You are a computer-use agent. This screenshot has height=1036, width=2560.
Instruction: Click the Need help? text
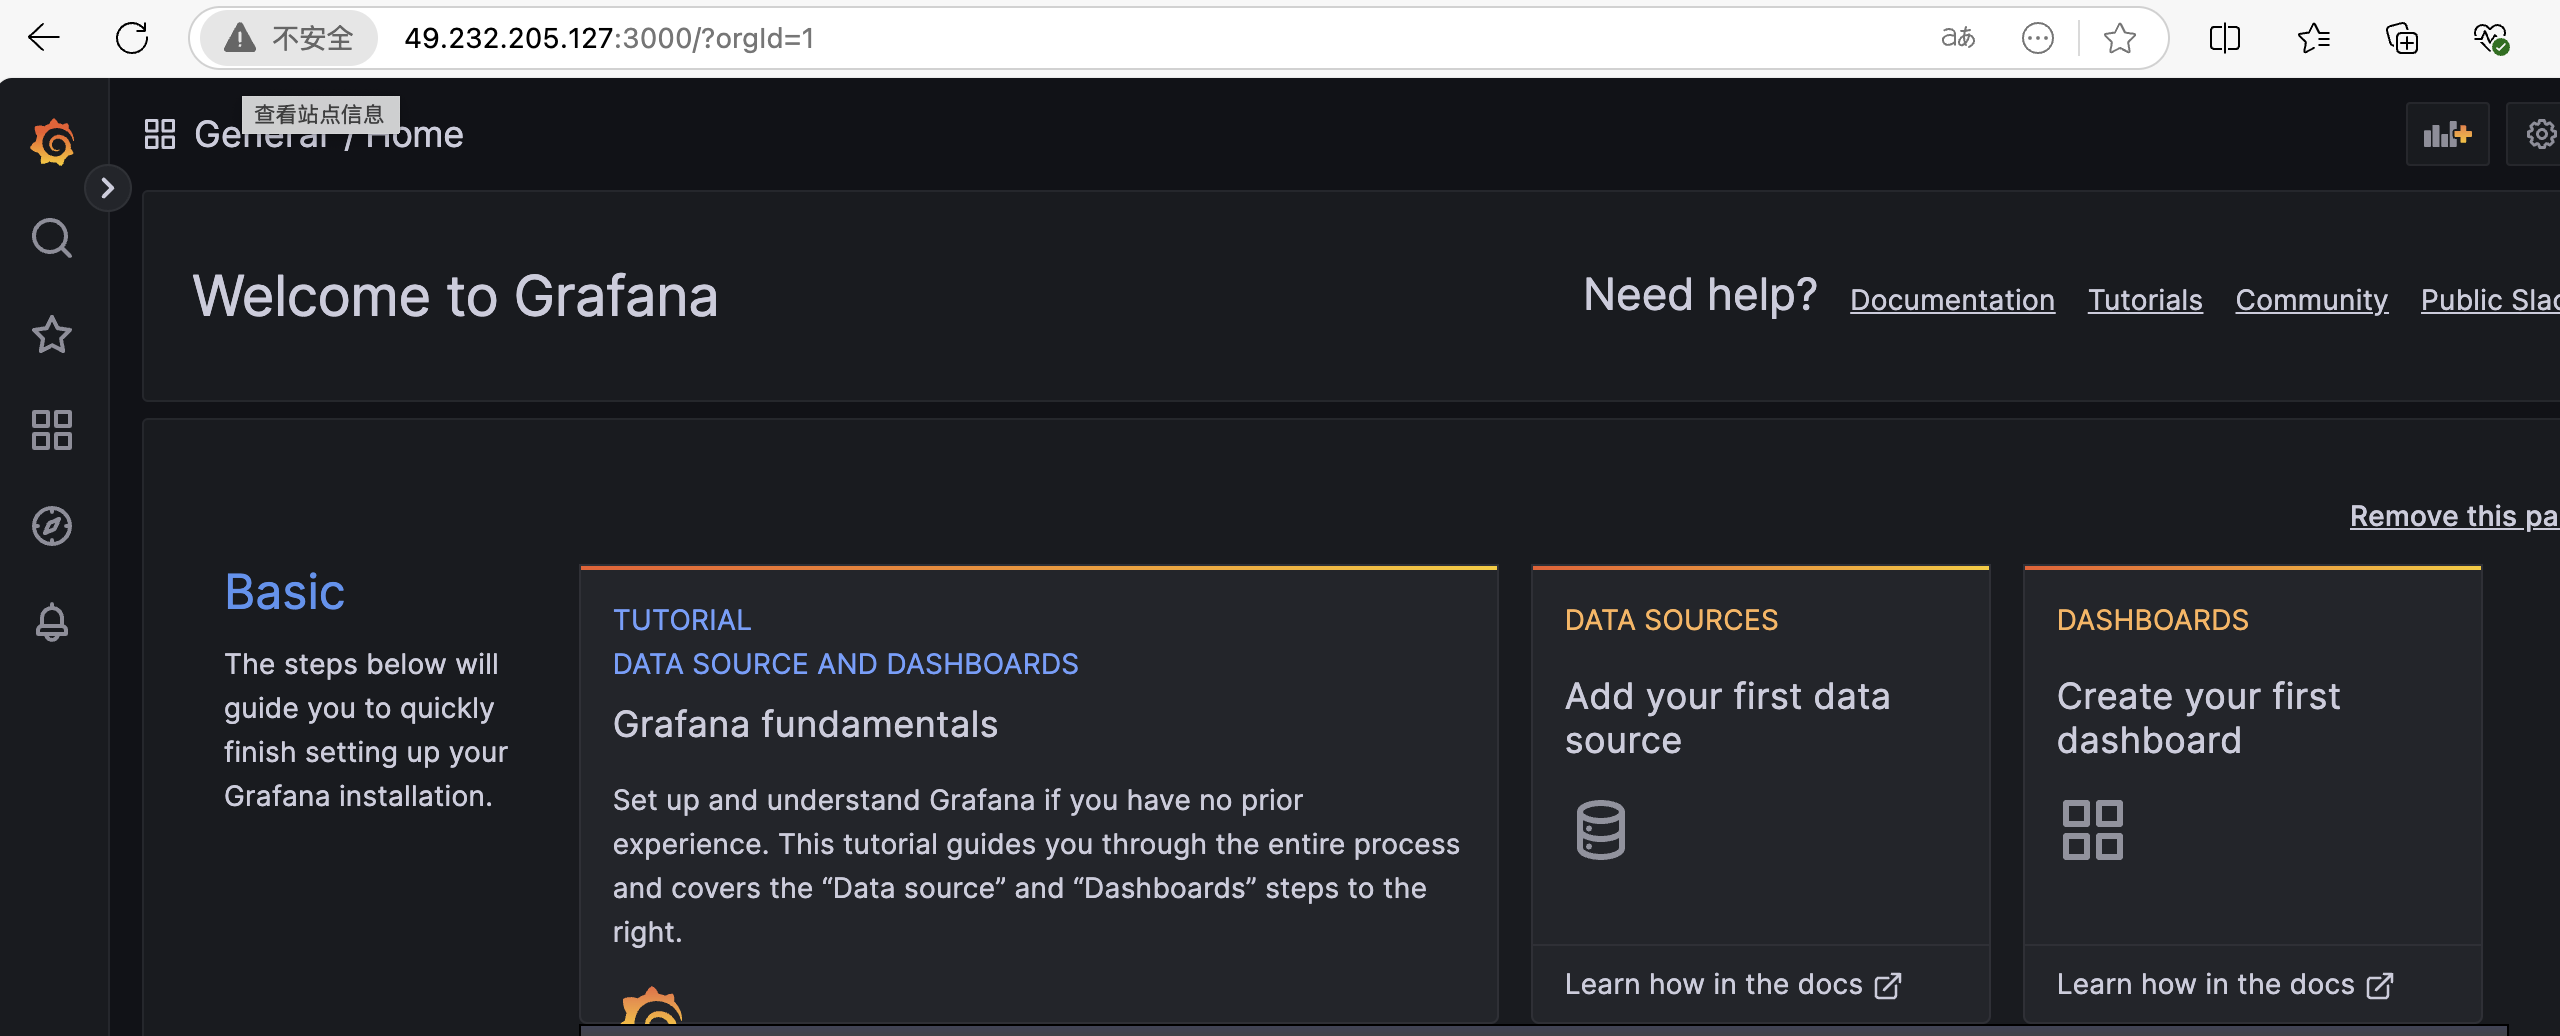pyautogui.click(x=1700, y=295)
